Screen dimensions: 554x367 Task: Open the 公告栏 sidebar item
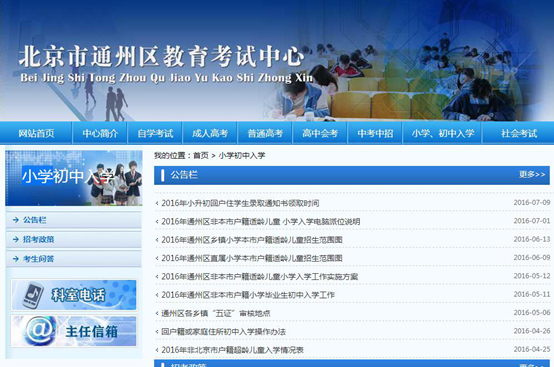[74, 220]
